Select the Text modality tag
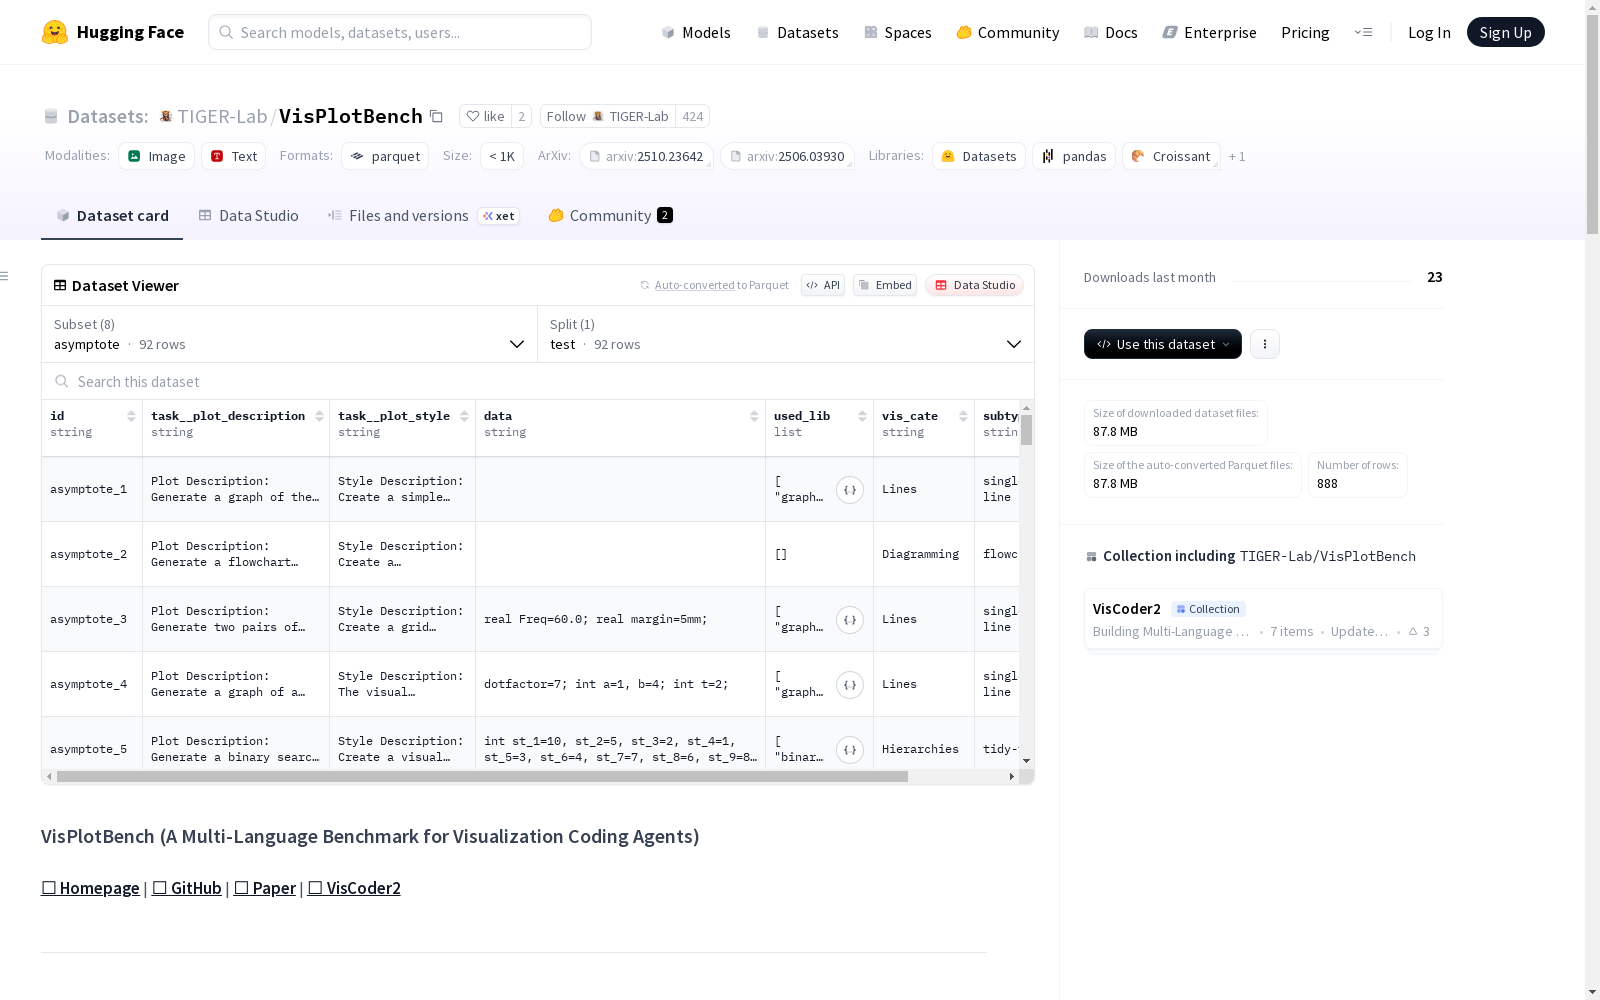Screen dimensions: 1600x1000 coord(234,156)
